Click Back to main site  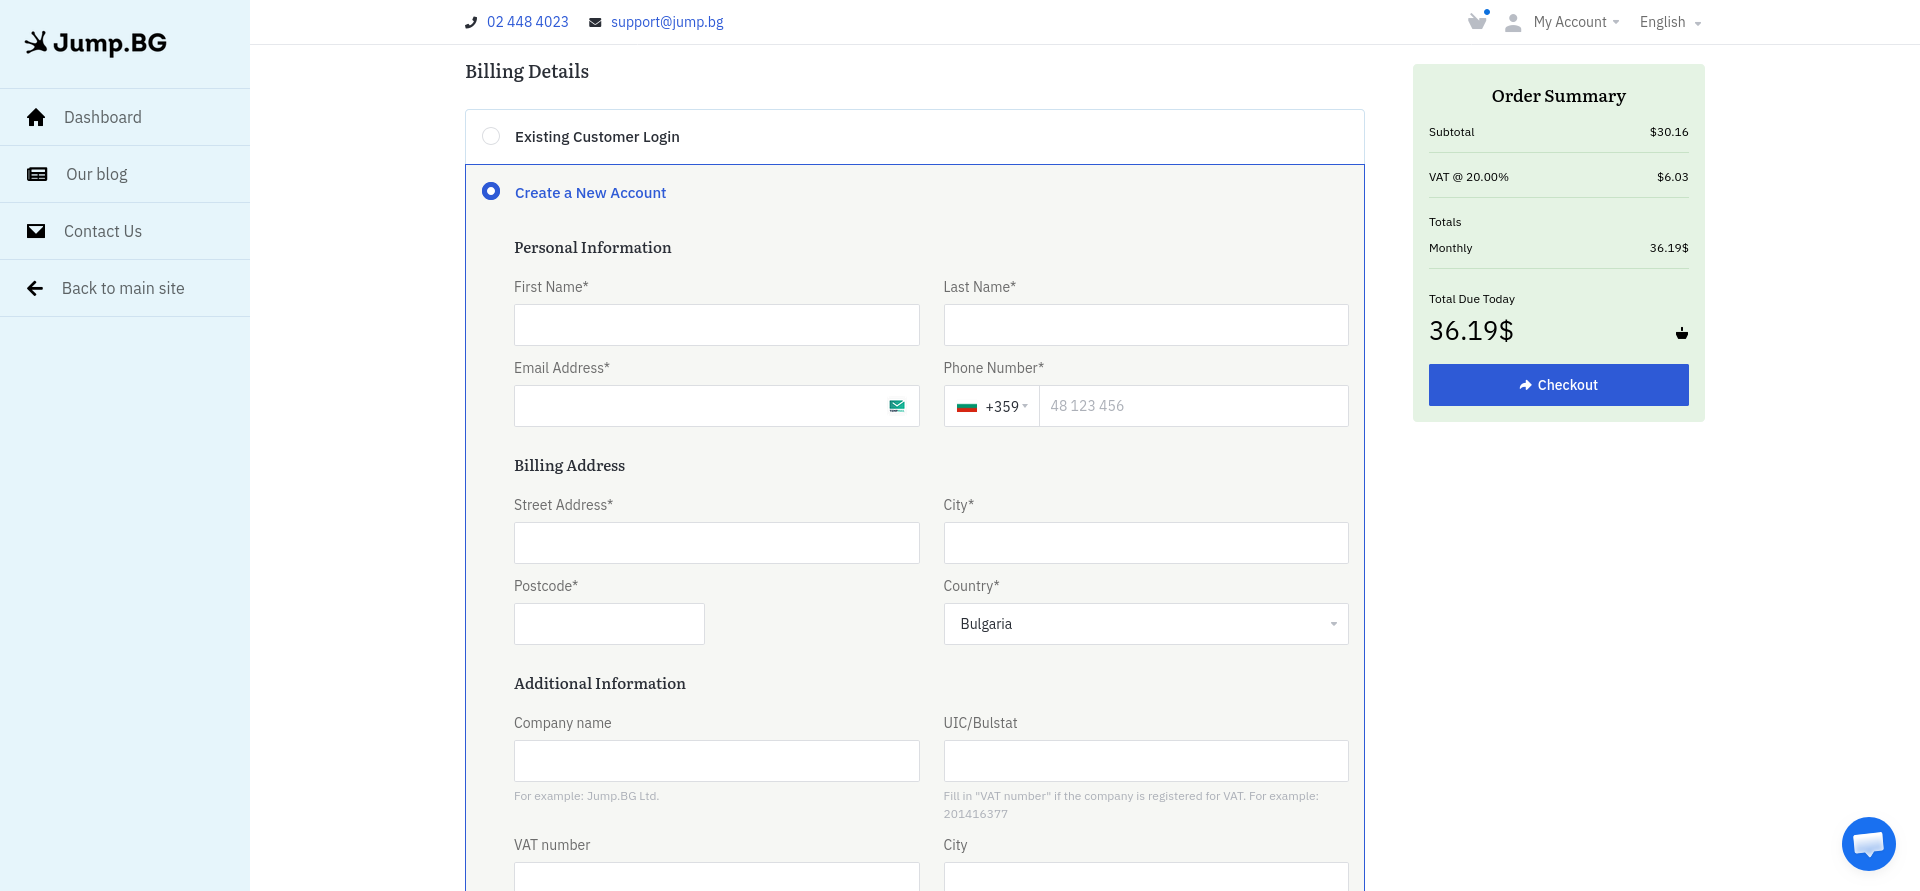(x=125, y=288)
